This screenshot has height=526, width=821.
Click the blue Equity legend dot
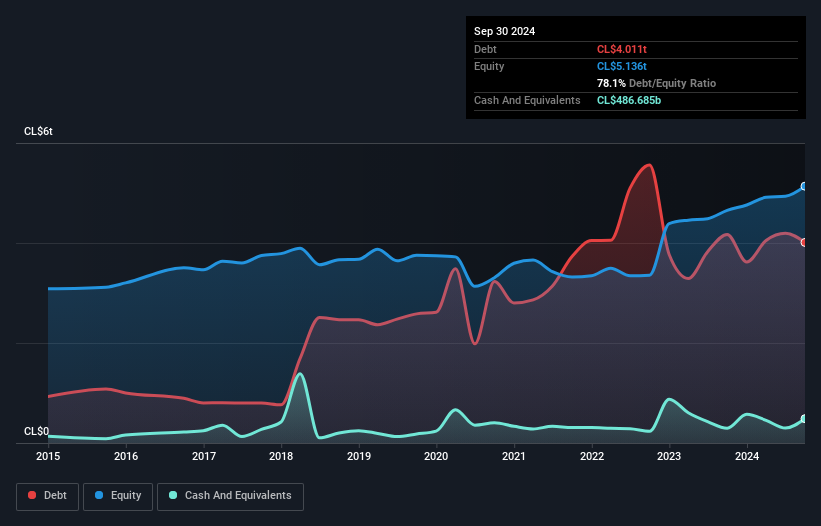[99, 495]
